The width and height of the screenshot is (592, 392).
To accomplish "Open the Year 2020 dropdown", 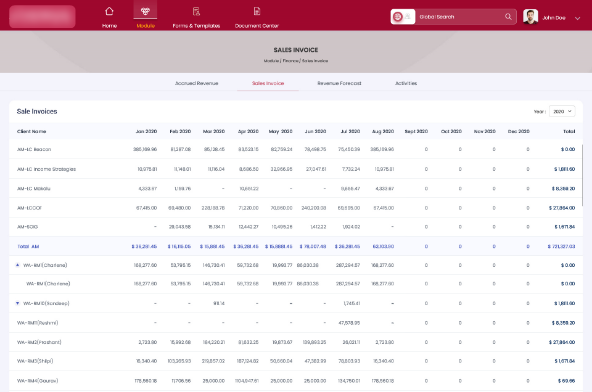I will click(x=562, y=111).
